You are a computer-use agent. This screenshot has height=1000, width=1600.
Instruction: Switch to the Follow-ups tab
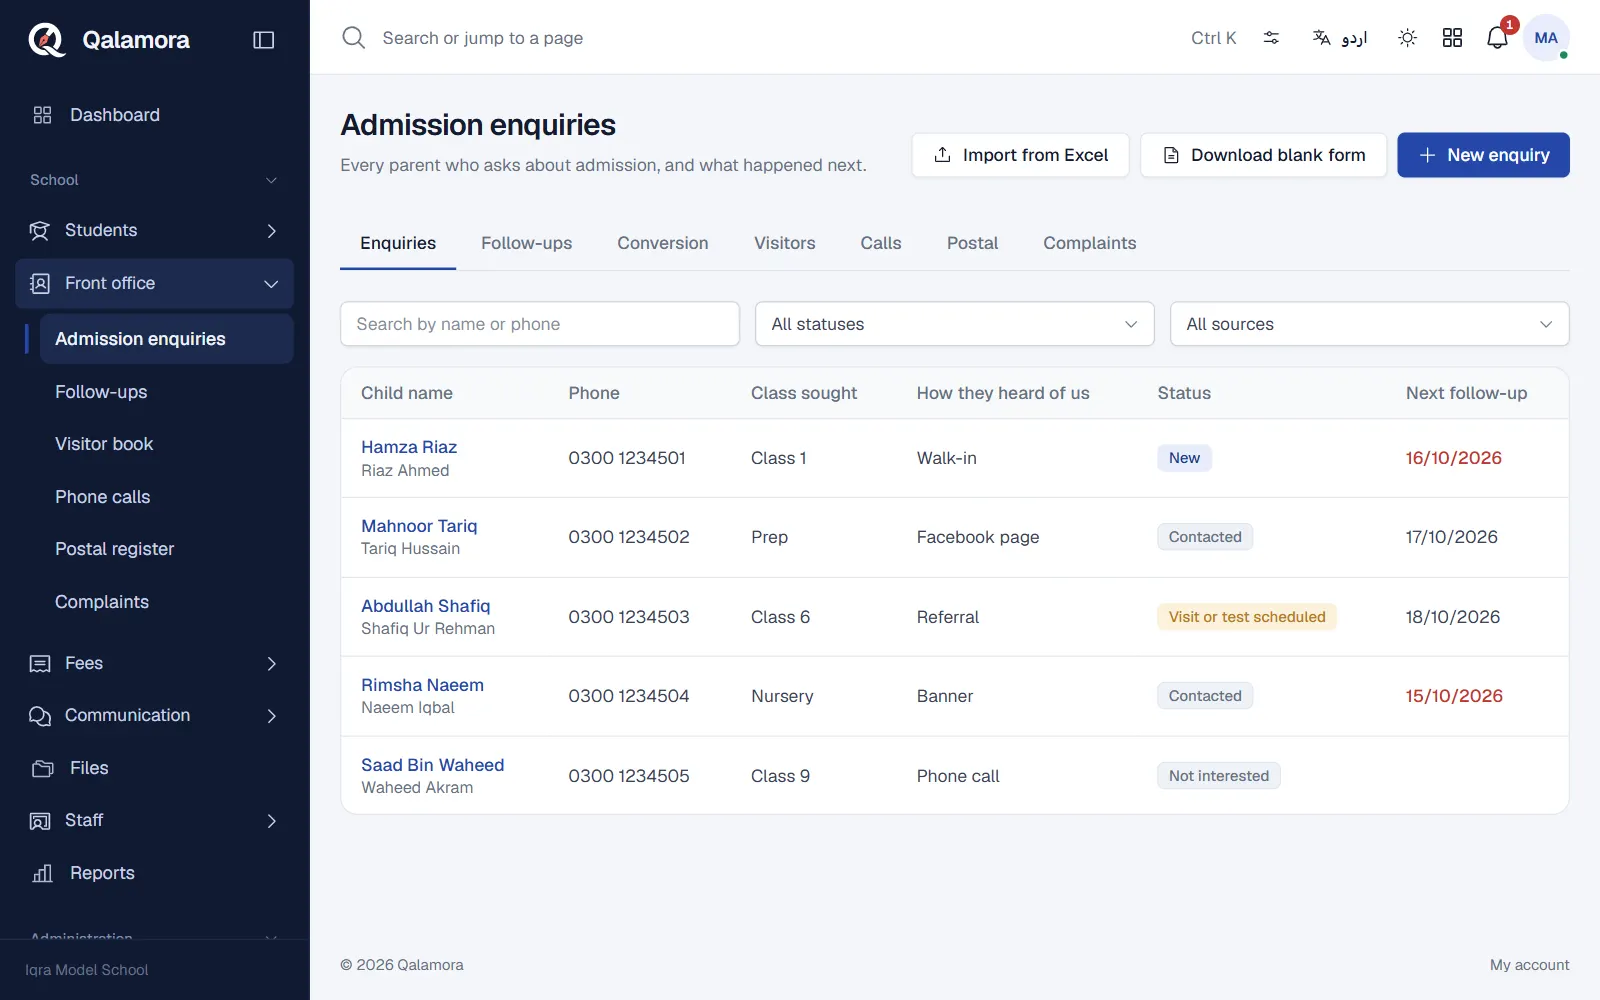[526, 243]
